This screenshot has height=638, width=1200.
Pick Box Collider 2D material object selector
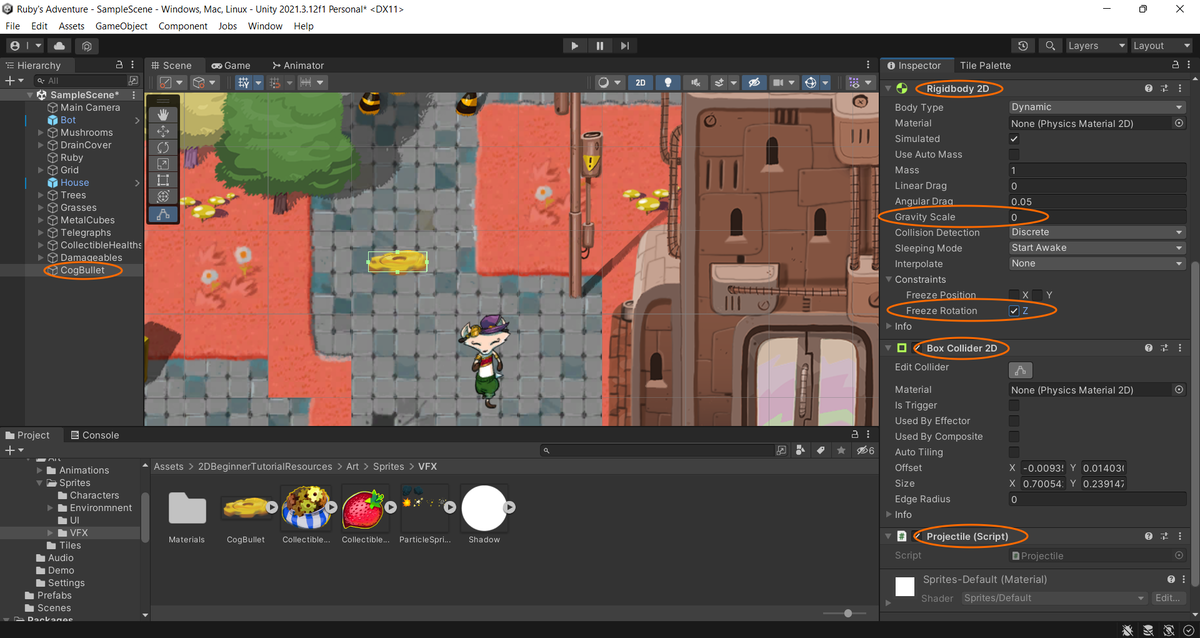tap(1179, 390)
